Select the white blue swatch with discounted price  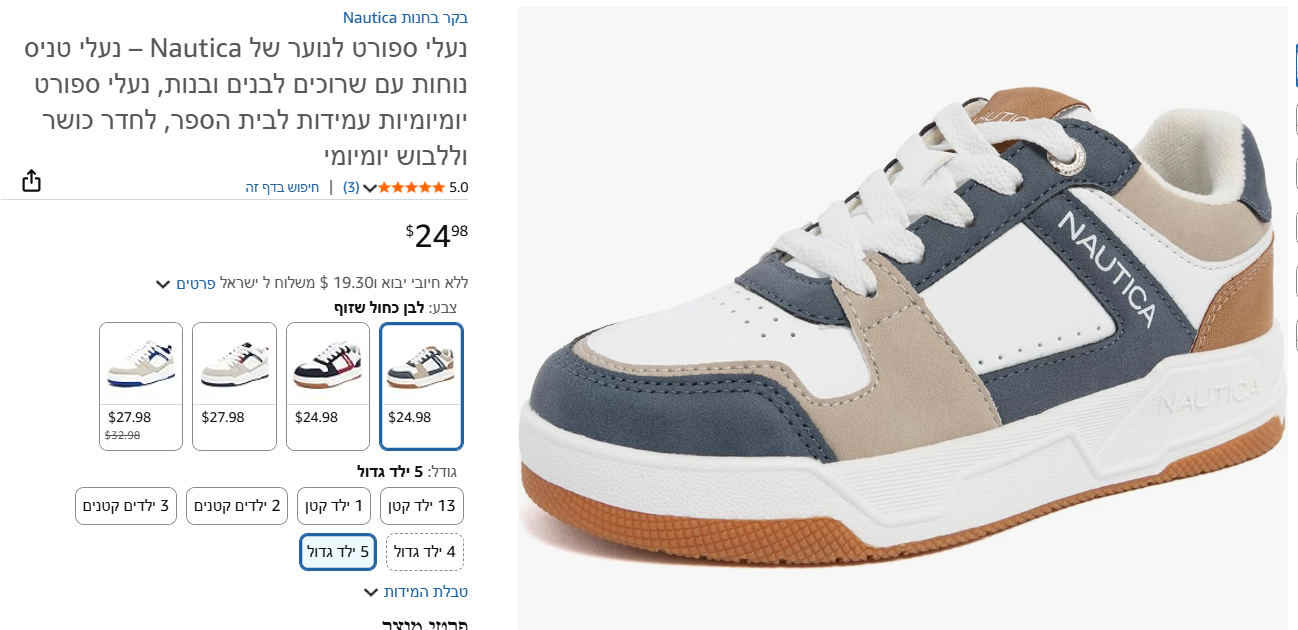pyautogui.click(x=141, y=386)
